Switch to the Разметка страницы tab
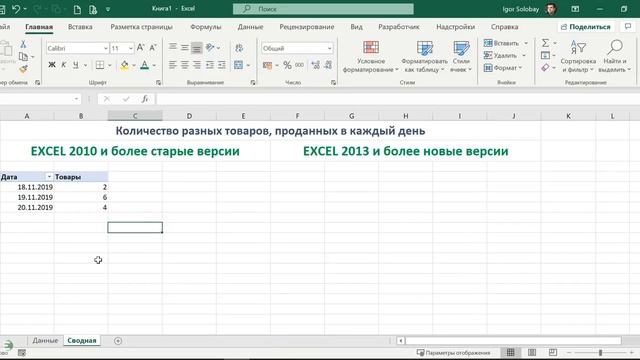 pos(142,27)
